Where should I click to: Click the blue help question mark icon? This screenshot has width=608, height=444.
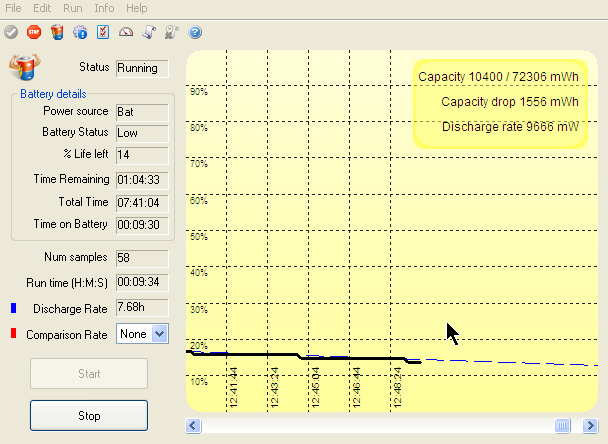(195, 33)
